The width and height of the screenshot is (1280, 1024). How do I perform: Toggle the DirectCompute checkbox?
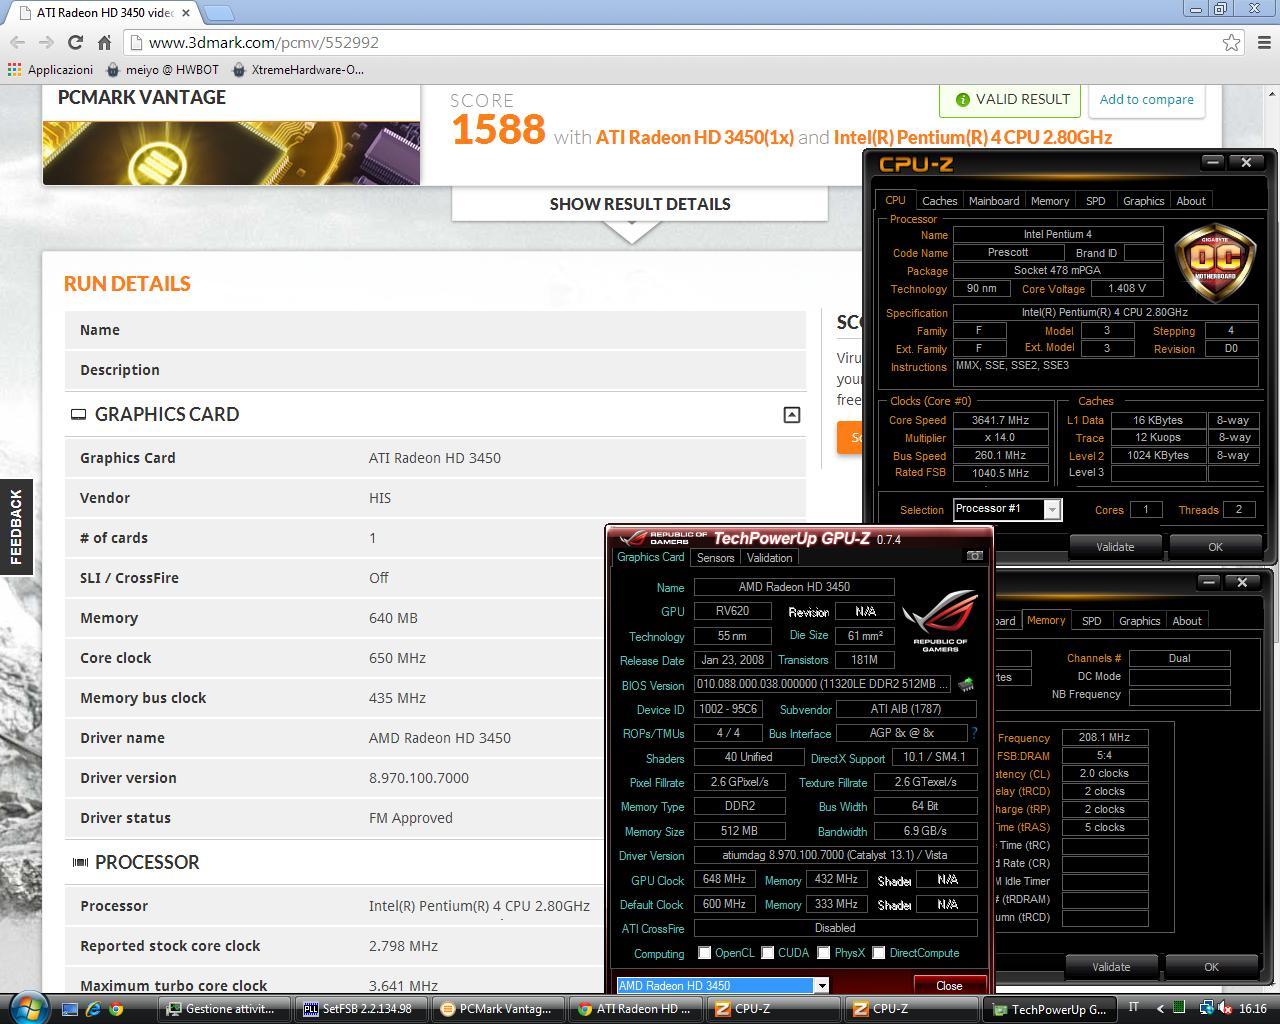tap(878, 953)
